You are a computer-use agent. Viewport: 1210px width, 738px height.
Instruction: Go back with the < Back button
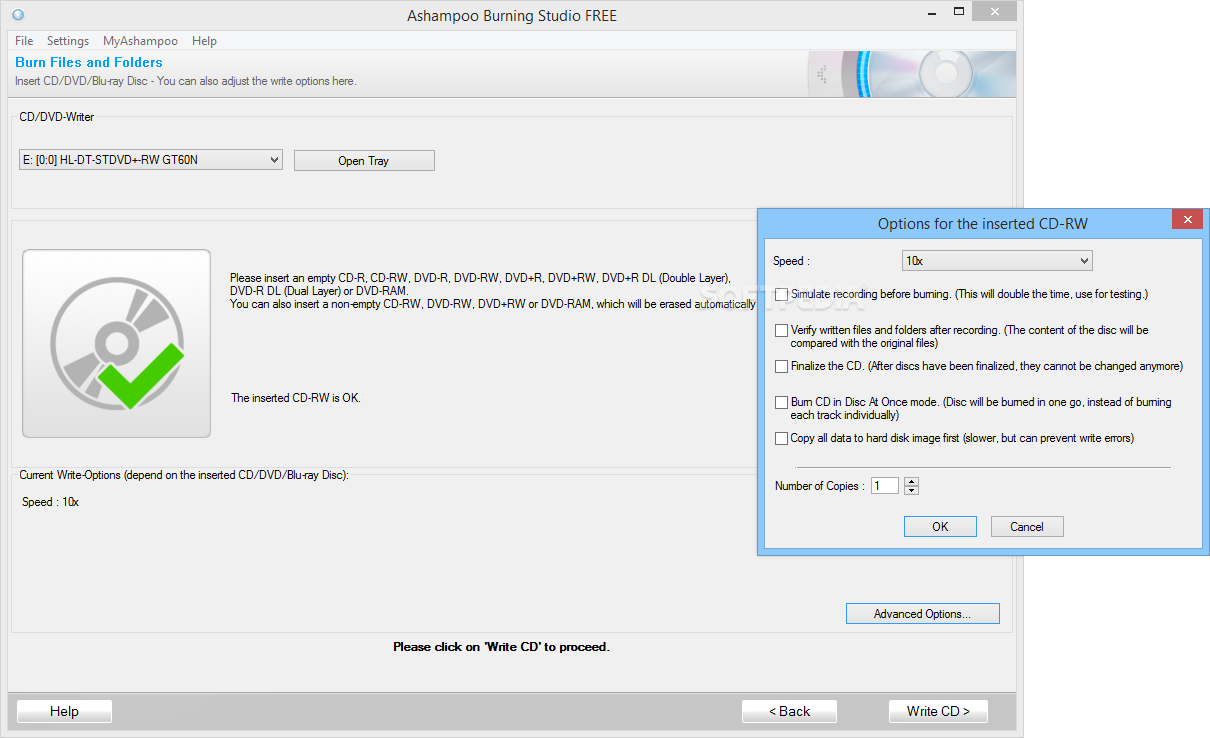(x=789, y=711)
